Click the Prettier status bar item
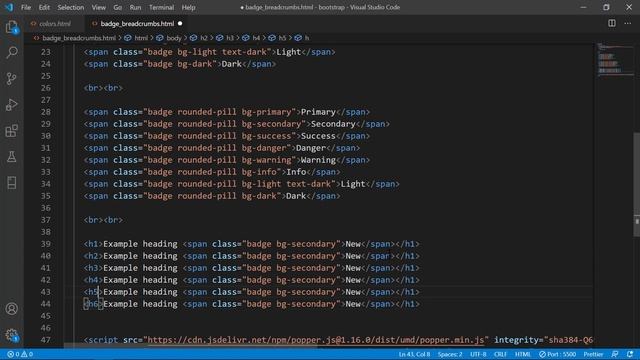The image size is (640, 360). point(593,354)
